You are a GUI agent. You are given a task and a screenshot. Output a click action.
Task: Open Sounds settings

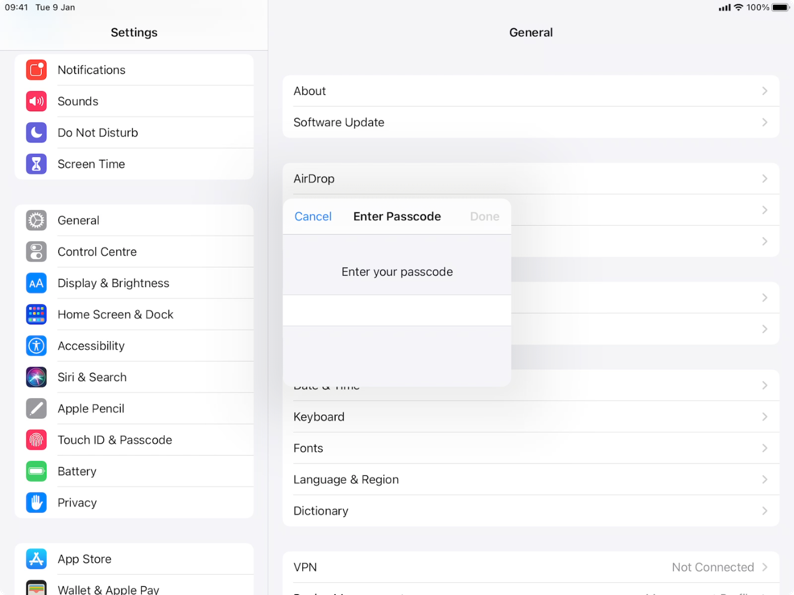(134, 101)
